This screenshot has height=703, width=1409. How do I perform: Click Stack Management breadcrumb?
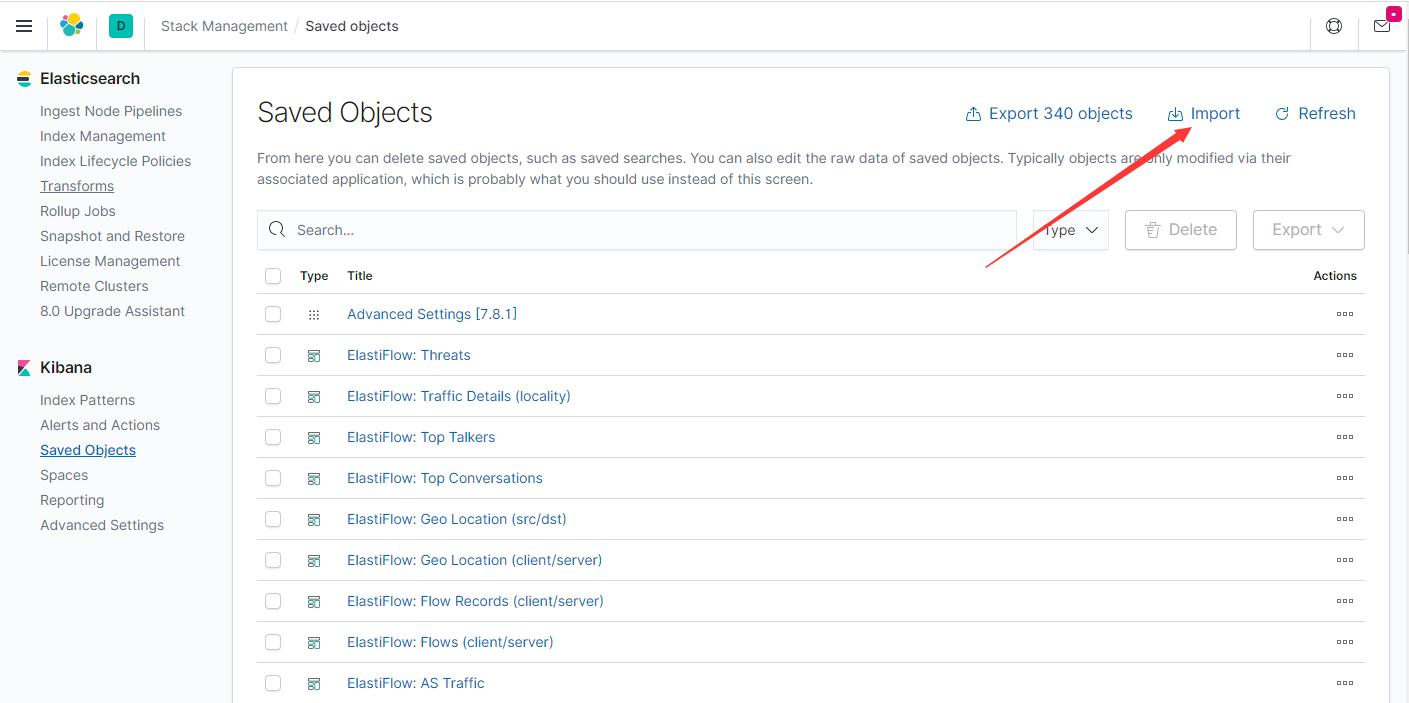coord(224,26)
